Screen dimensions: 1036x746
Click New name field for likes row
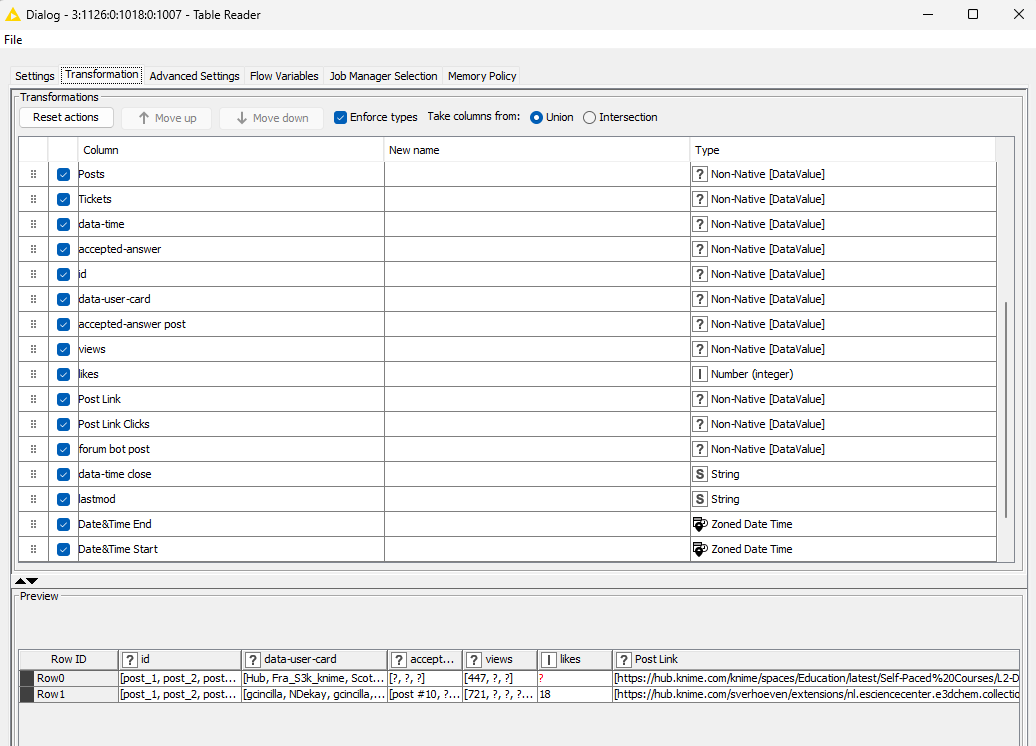click(536, 374)
